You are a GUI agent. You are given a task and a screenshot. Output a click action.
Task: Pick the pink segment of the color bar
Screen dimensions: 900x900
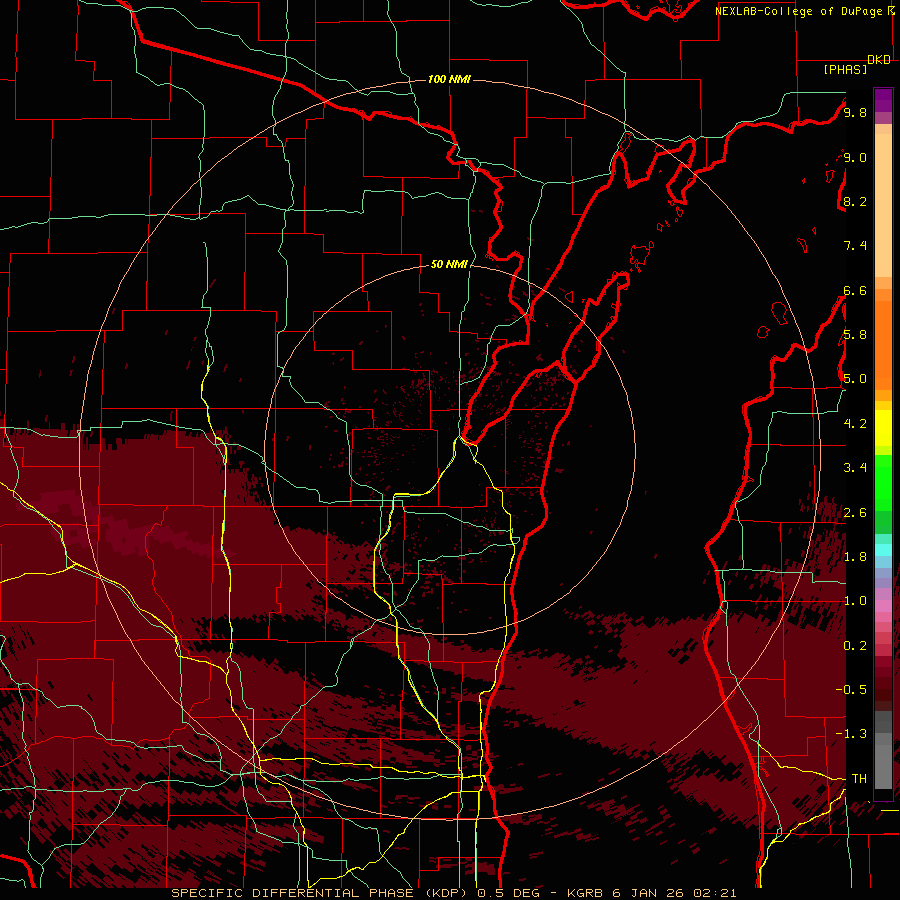pyautogui.click(x=883, y=606)
